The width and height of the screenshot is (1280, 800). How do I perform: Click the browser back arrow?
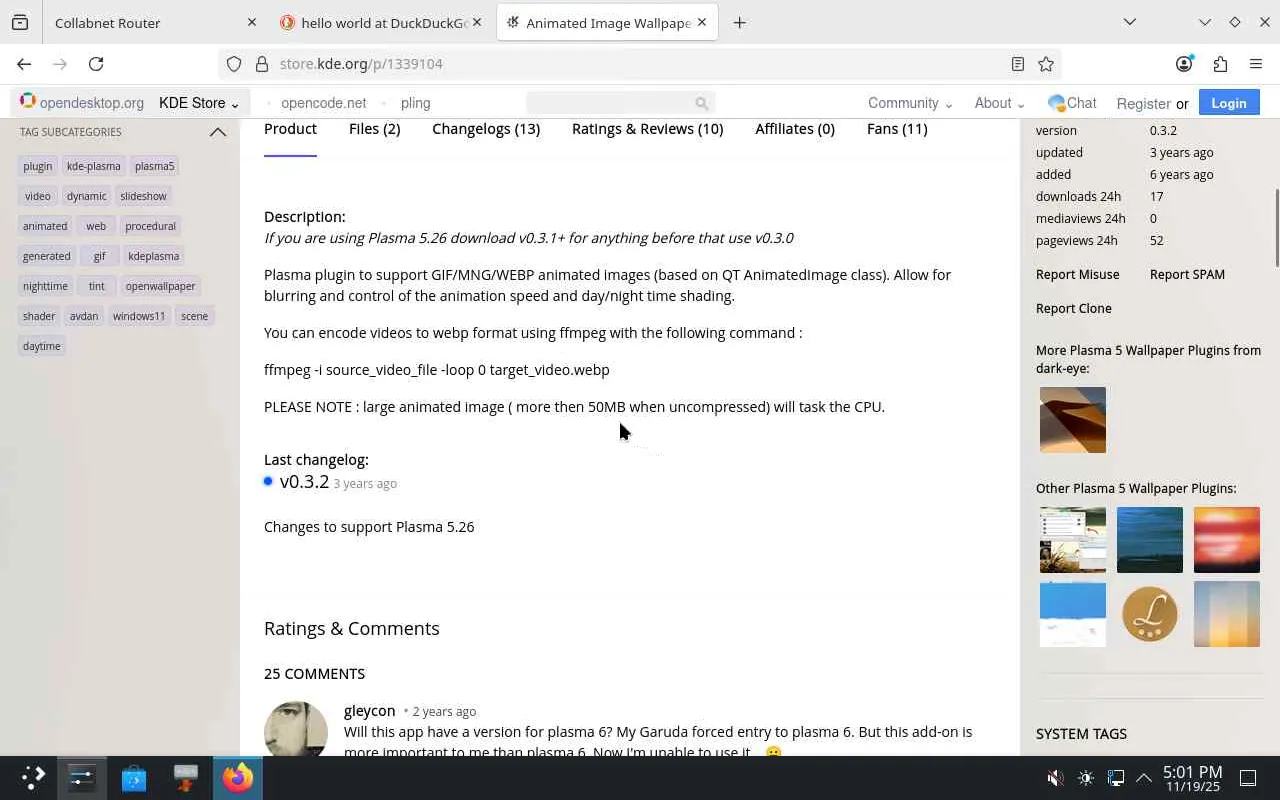click(24, 64)
